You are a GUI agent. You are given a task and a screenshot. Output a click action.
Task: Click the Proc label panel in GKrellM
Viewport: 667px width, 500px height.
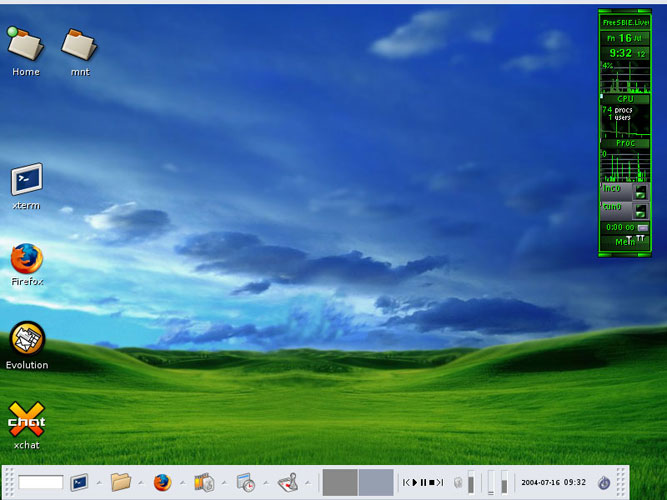(625, 143)
